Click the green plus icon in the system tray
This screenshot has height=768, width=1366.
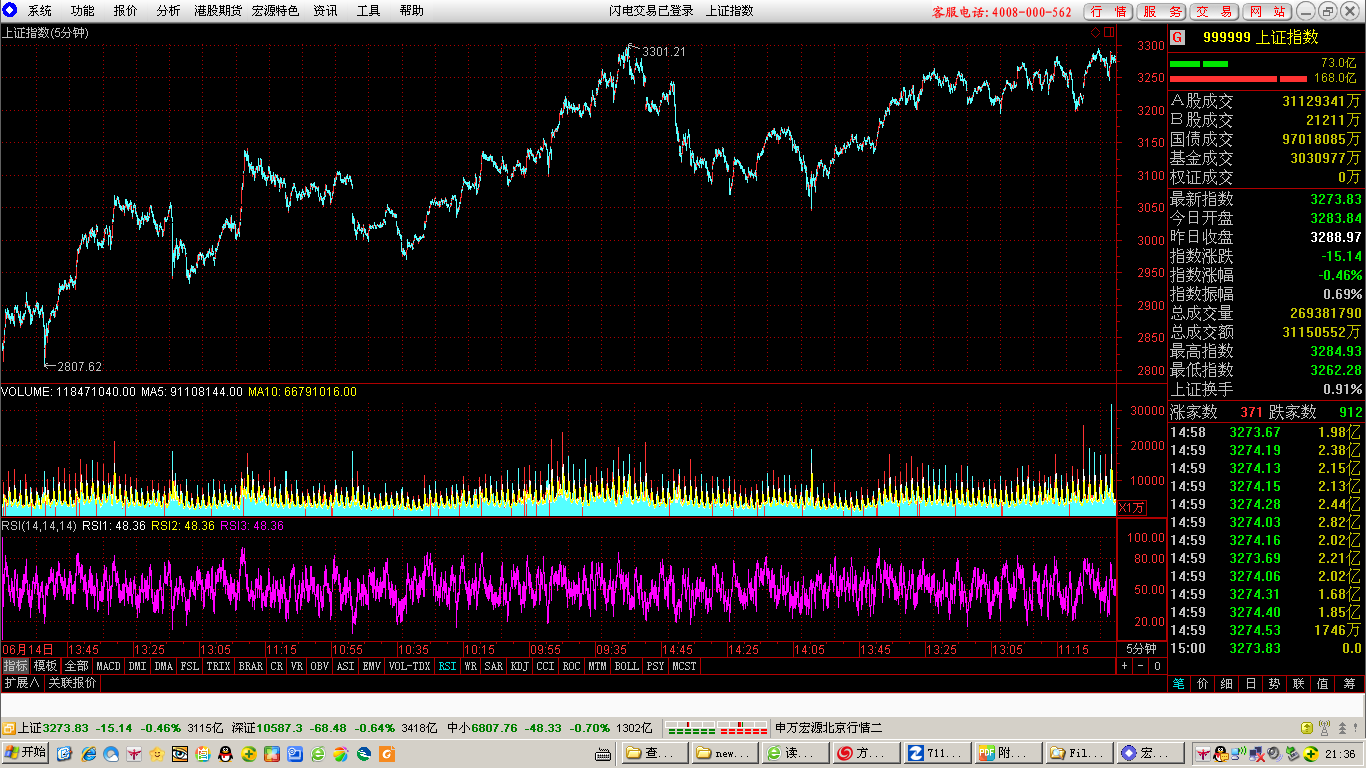click(1311, 753)
